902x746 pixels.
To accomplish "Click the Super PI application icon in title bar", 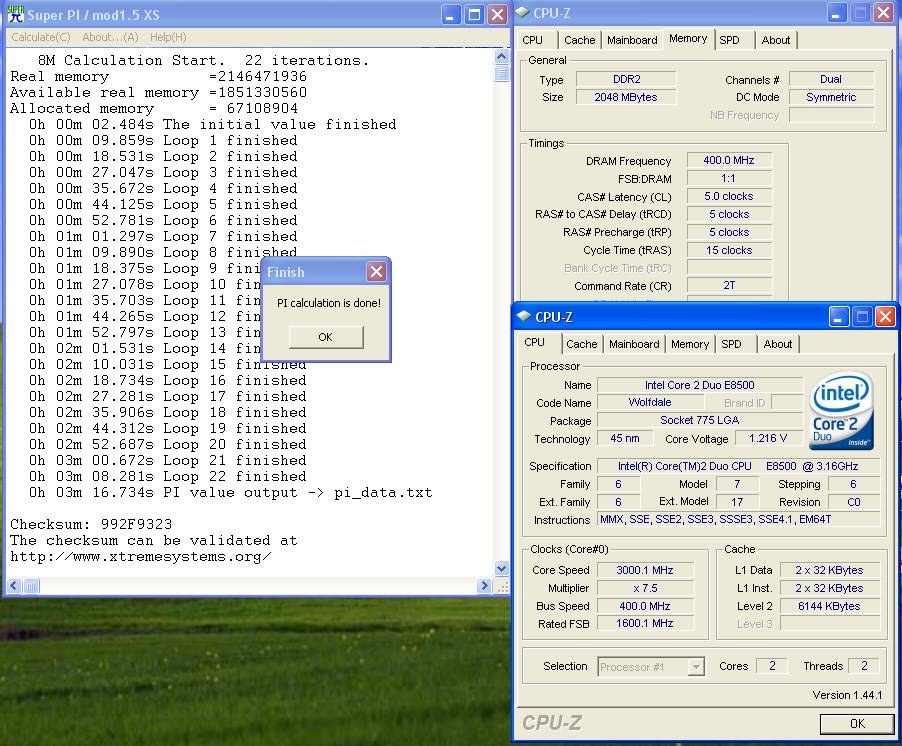I will pyautogui.click(x=16, y=14).
